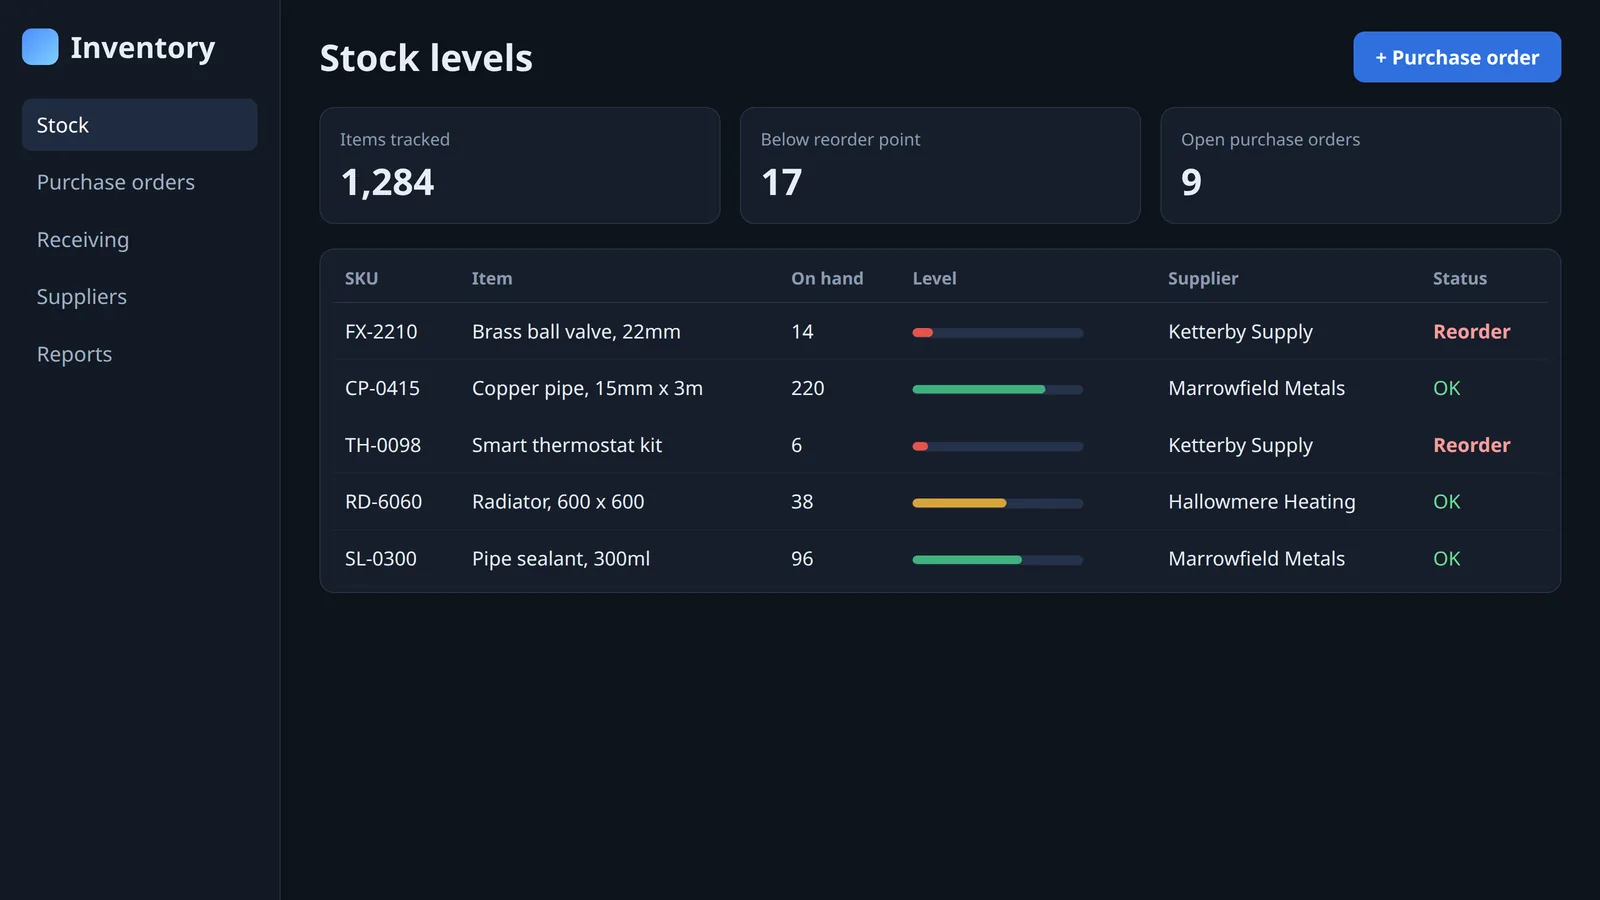Open the Below reorder point card
This screenshot has height=900, width=1600.
click(x=940, y=165)
